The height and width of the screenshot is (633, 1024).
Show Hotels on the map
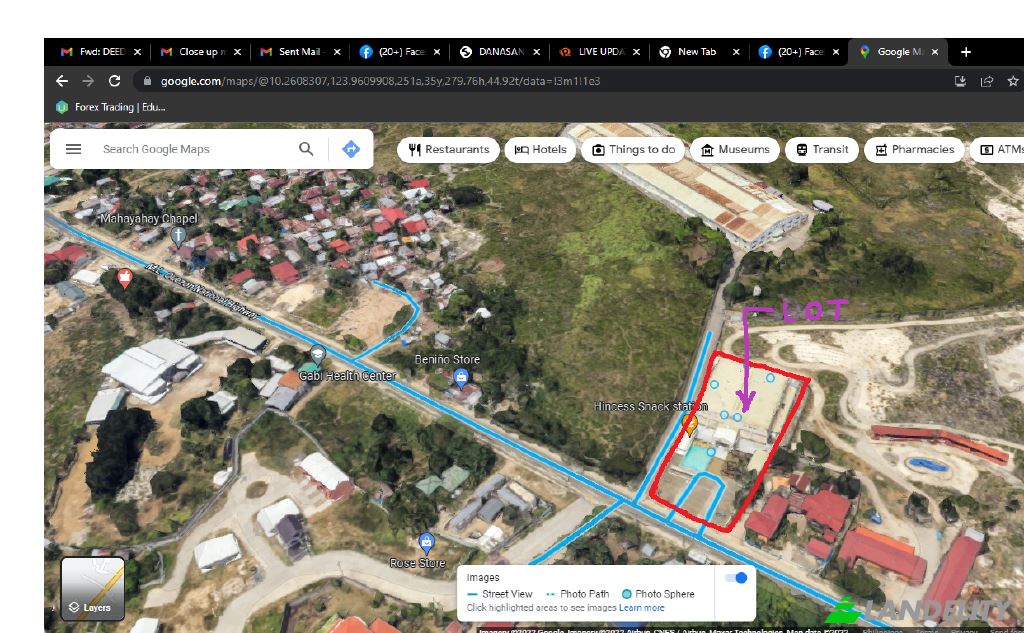tap(540, 150)
